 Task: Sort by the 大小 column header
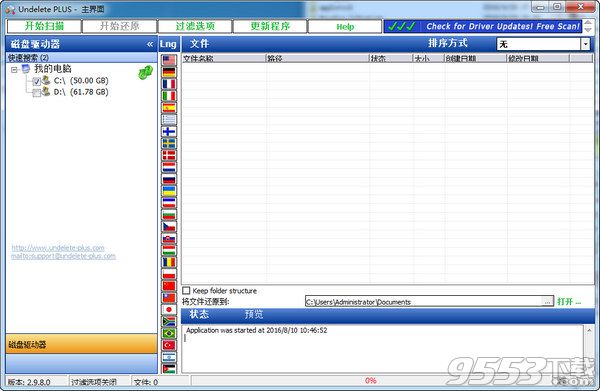tap(429, 58)
